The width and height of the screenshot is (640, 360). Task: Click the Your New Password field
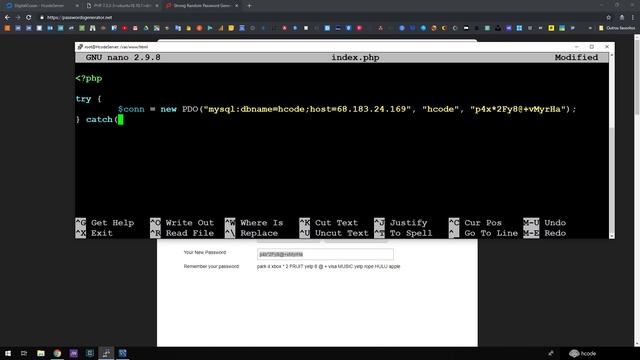point(325,254)
